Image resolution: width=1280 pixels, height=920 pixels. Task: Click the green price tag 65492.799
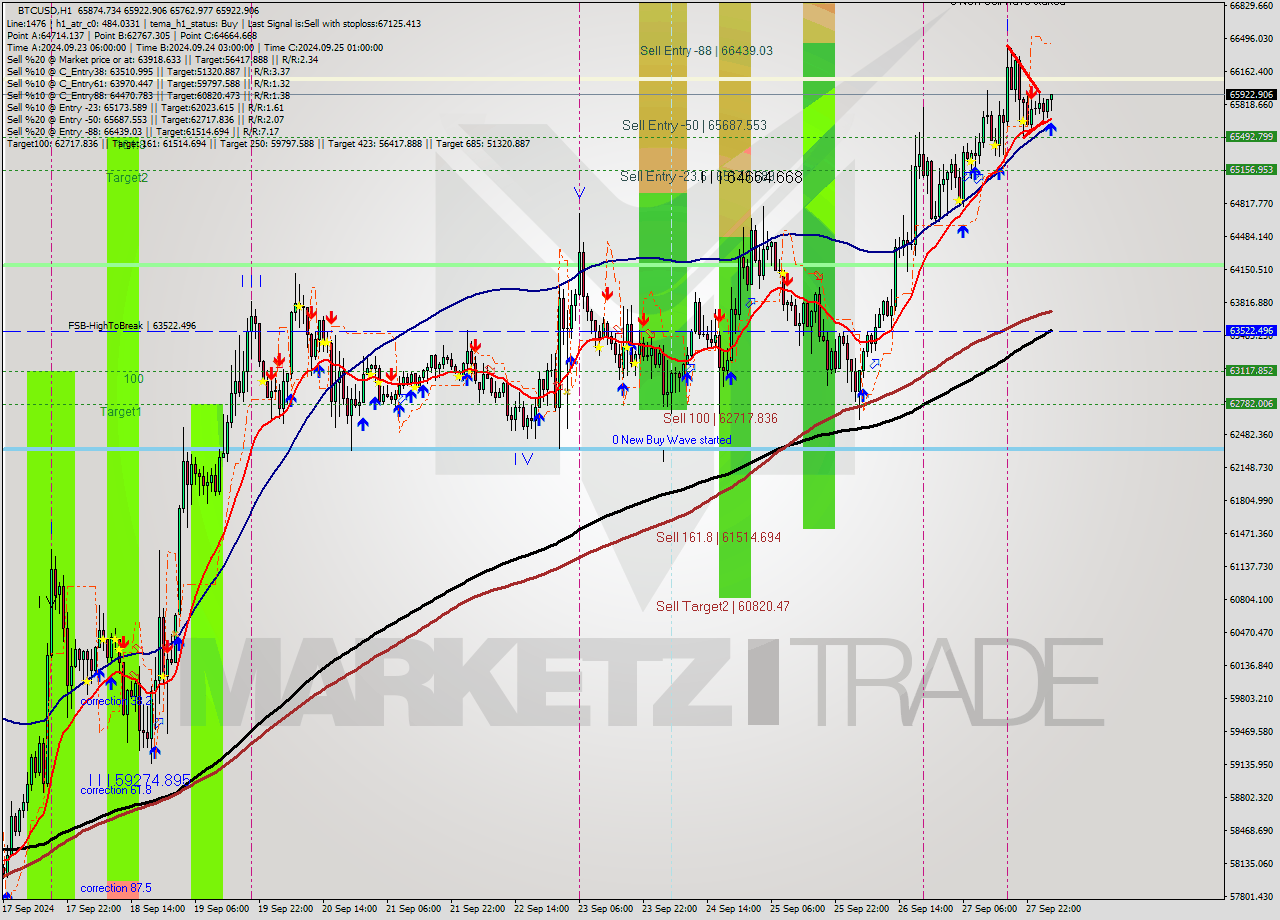tap(1250, 136)
